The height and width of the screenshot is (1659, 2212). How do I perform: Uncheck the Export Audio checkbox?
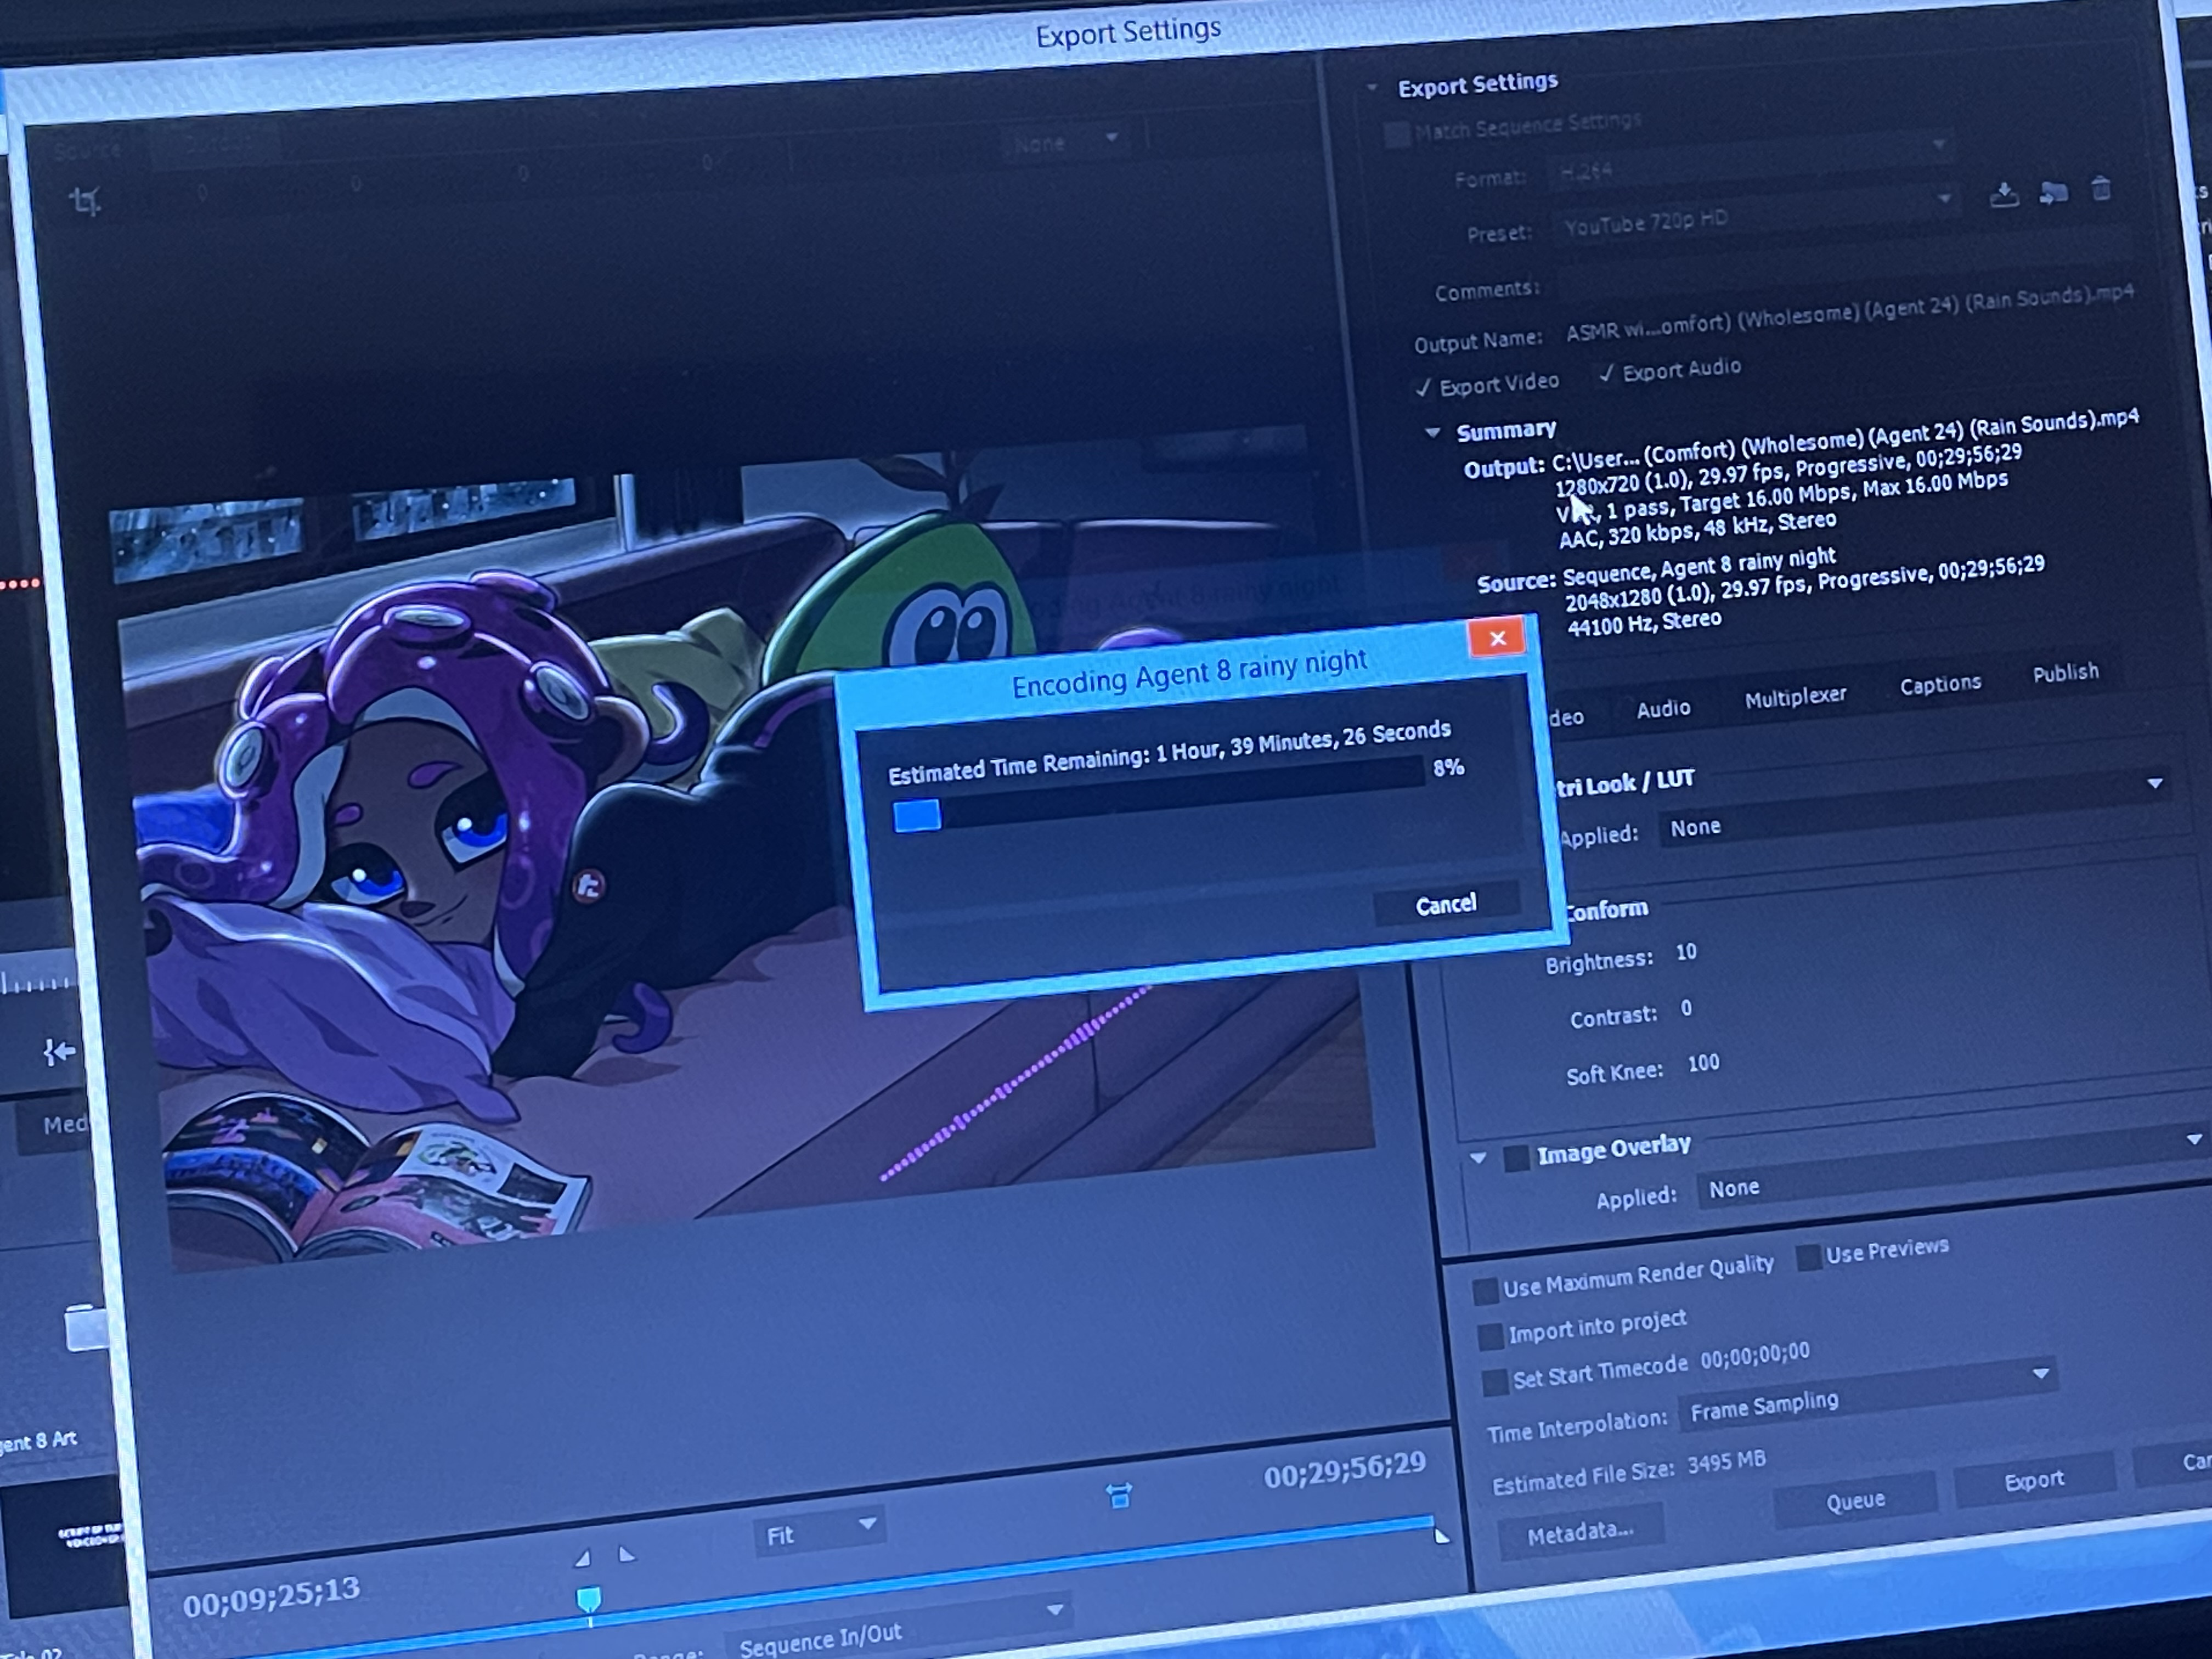(x=1606, y=373)
